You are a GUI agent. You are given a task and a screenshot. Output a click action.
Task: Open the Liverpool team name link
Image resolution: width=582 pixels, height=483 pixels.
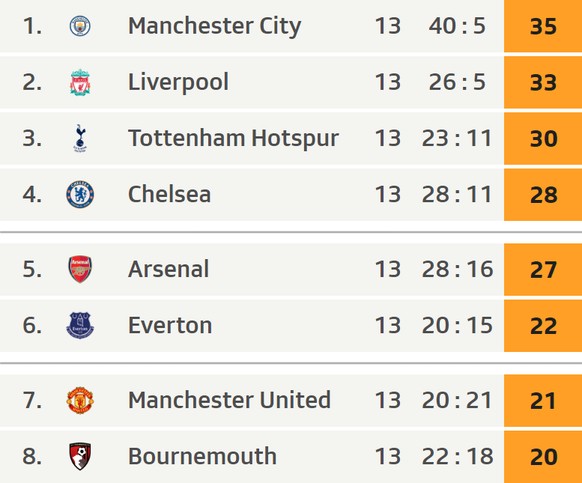(x=178, y=82)
